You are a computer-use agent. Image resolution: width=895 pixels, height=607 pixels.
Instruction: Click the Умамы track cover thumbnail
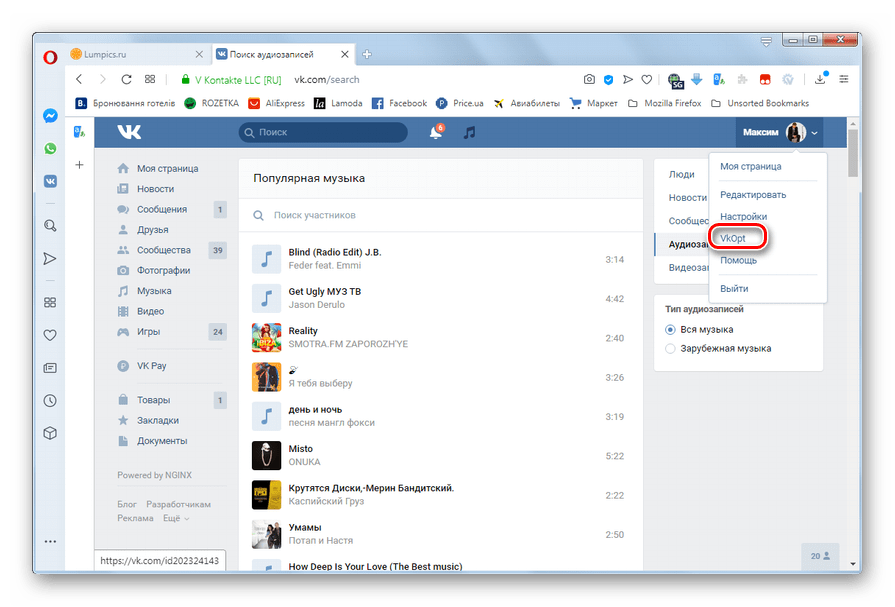click(267, 534)
